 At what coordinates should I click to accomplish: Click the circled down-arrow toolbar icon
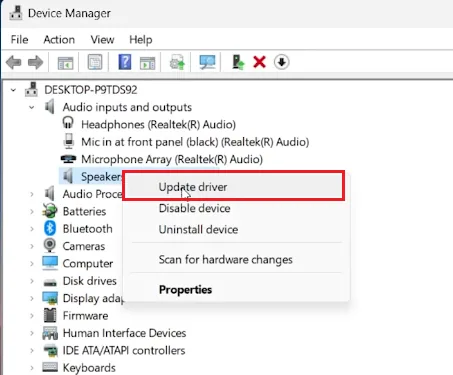tap(282, 62)
